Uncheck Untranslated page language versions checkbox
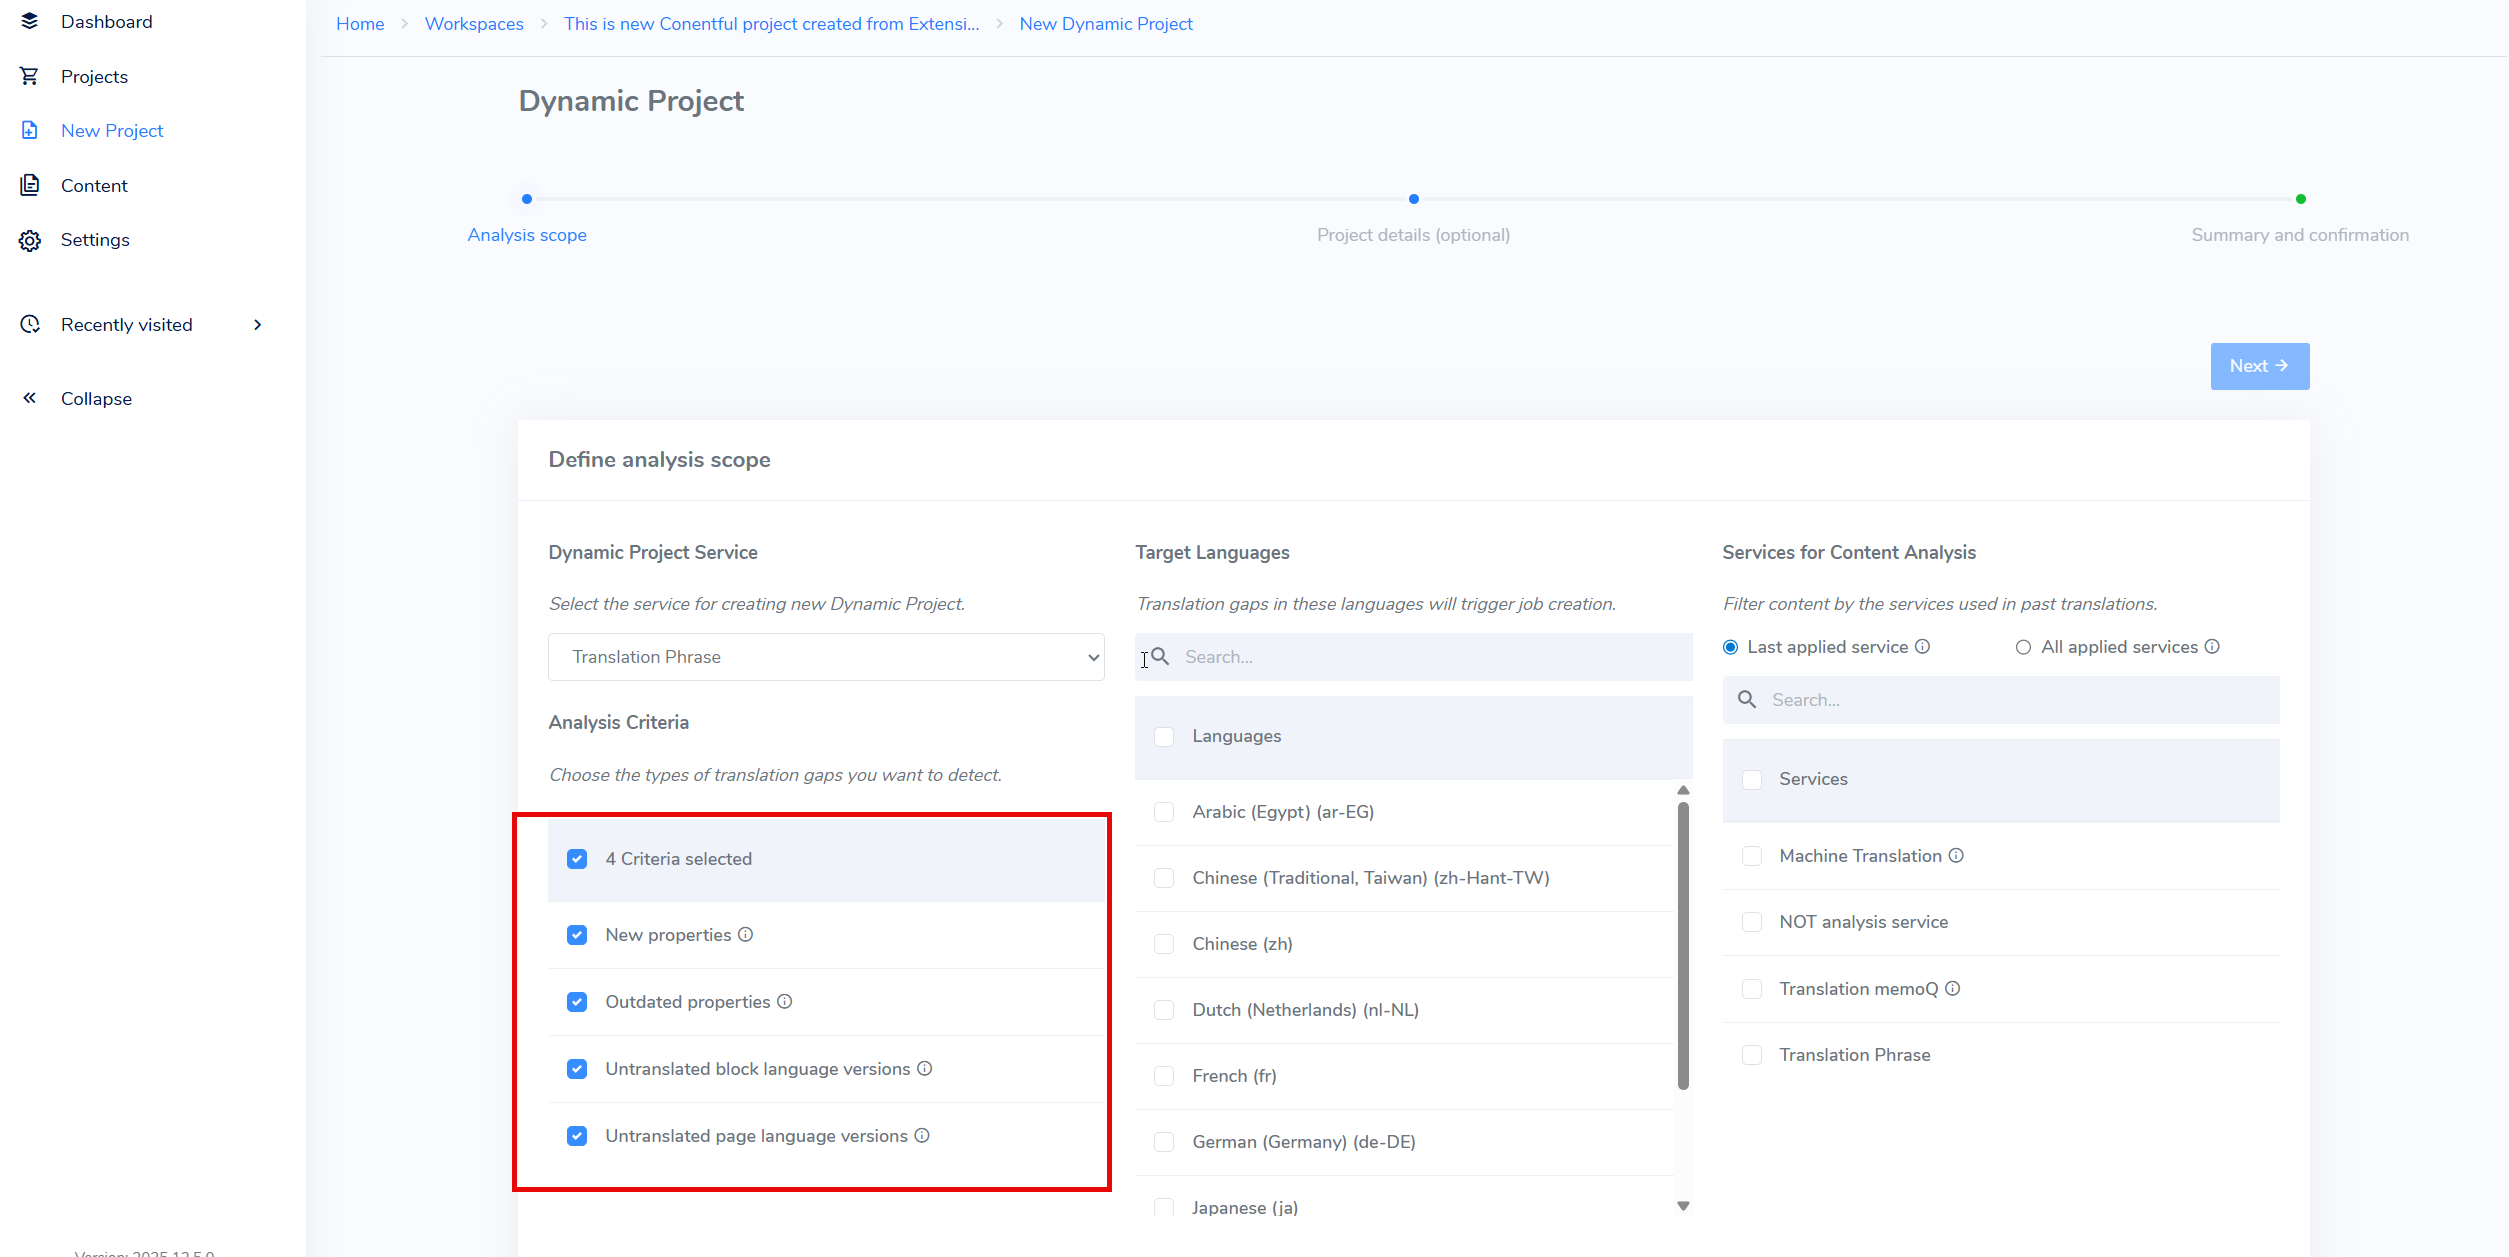This screenshot has width=2509, height=1257. coord(577,1136)
